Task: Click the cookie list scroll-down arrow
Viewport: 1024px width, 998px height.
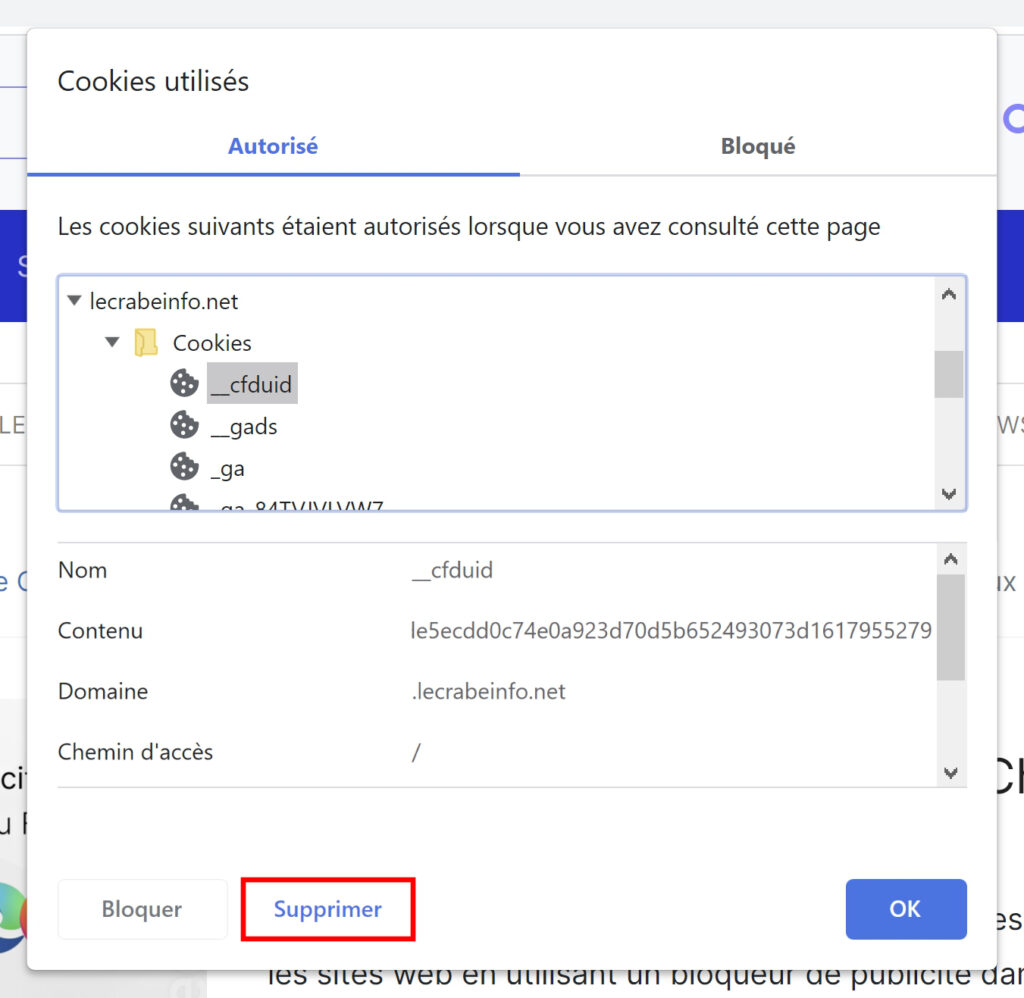Action: tap(949, 494)
